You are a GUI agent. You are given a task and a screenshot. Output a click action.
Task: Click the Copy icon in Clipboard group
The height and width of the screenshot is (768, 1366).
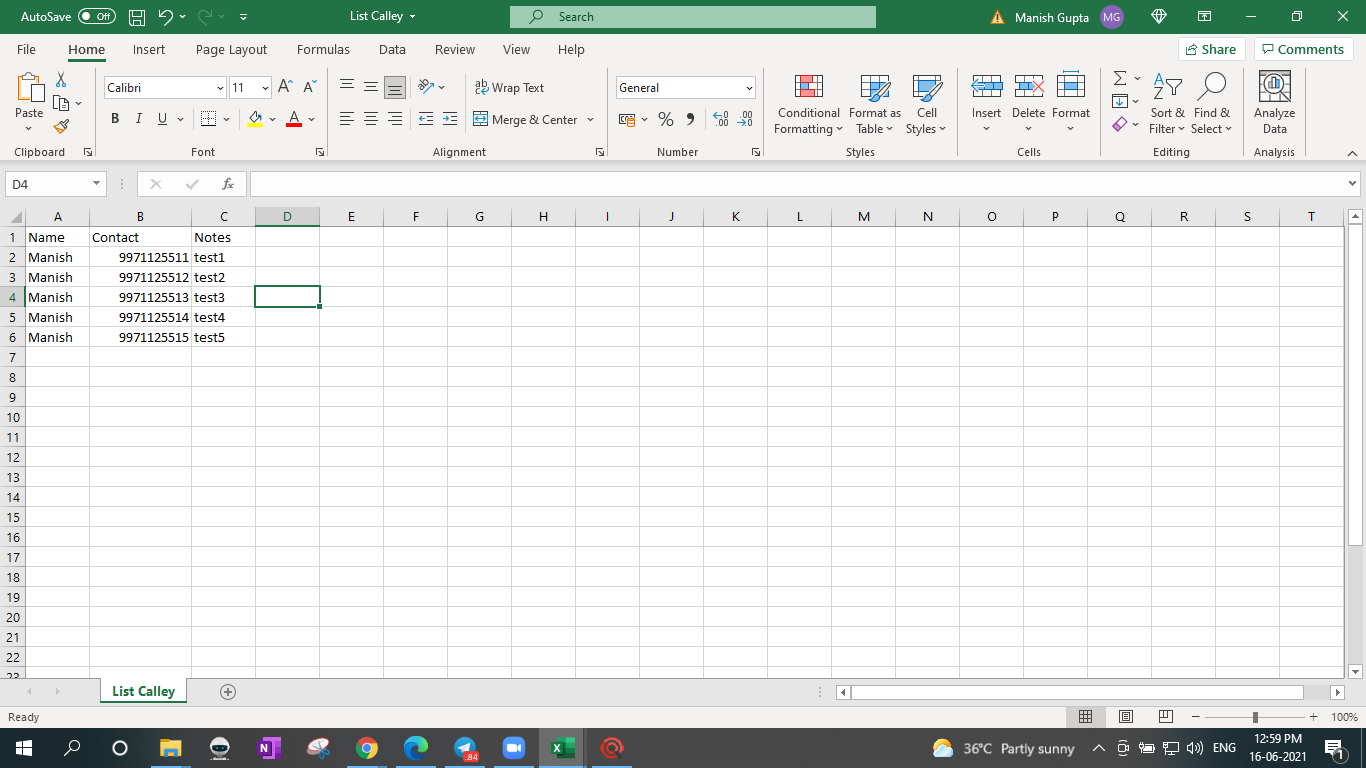(61, 103)
